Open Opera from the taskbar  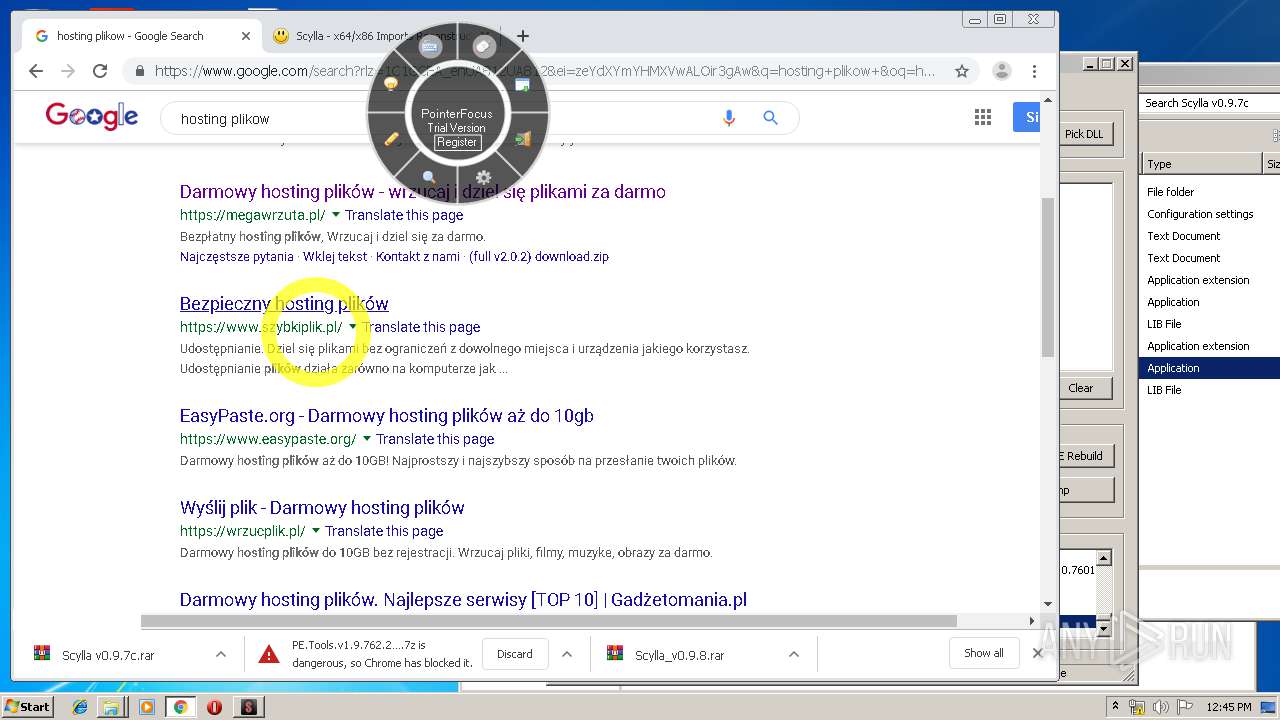point(214,707)
